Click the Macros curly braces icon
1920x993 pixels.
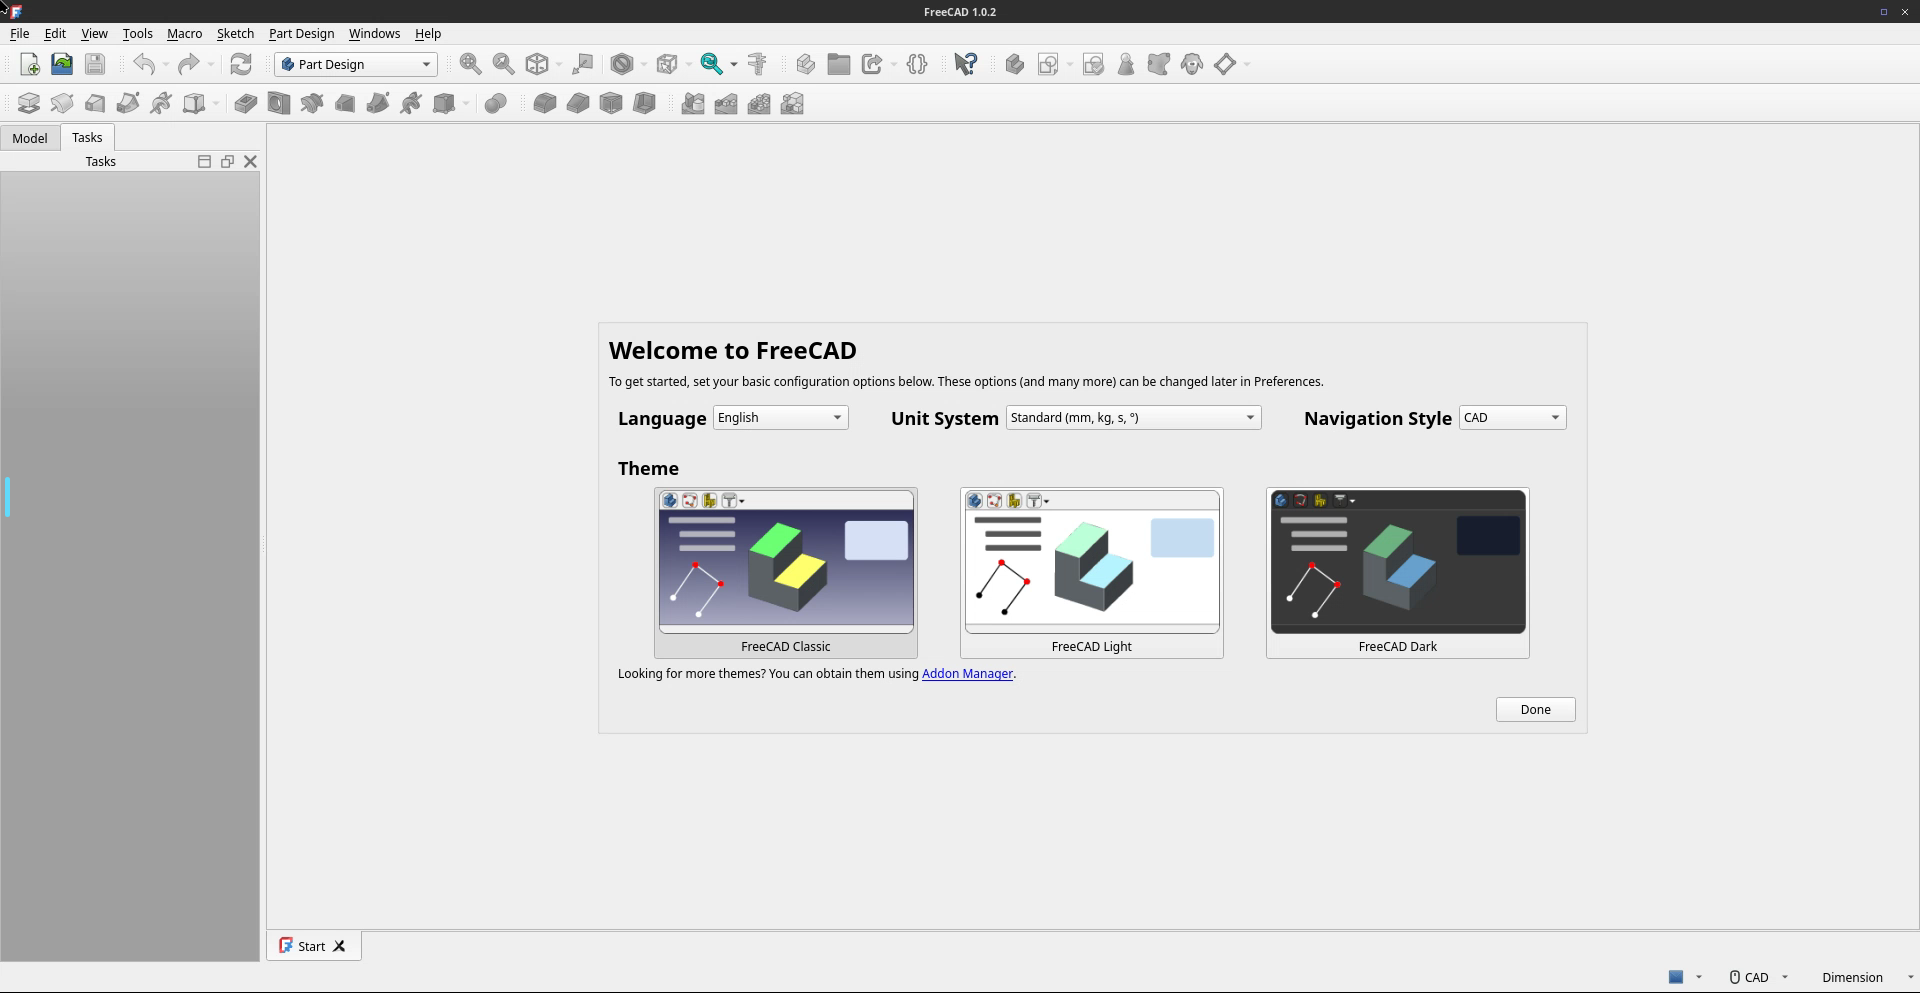click(x=917, y=65)
